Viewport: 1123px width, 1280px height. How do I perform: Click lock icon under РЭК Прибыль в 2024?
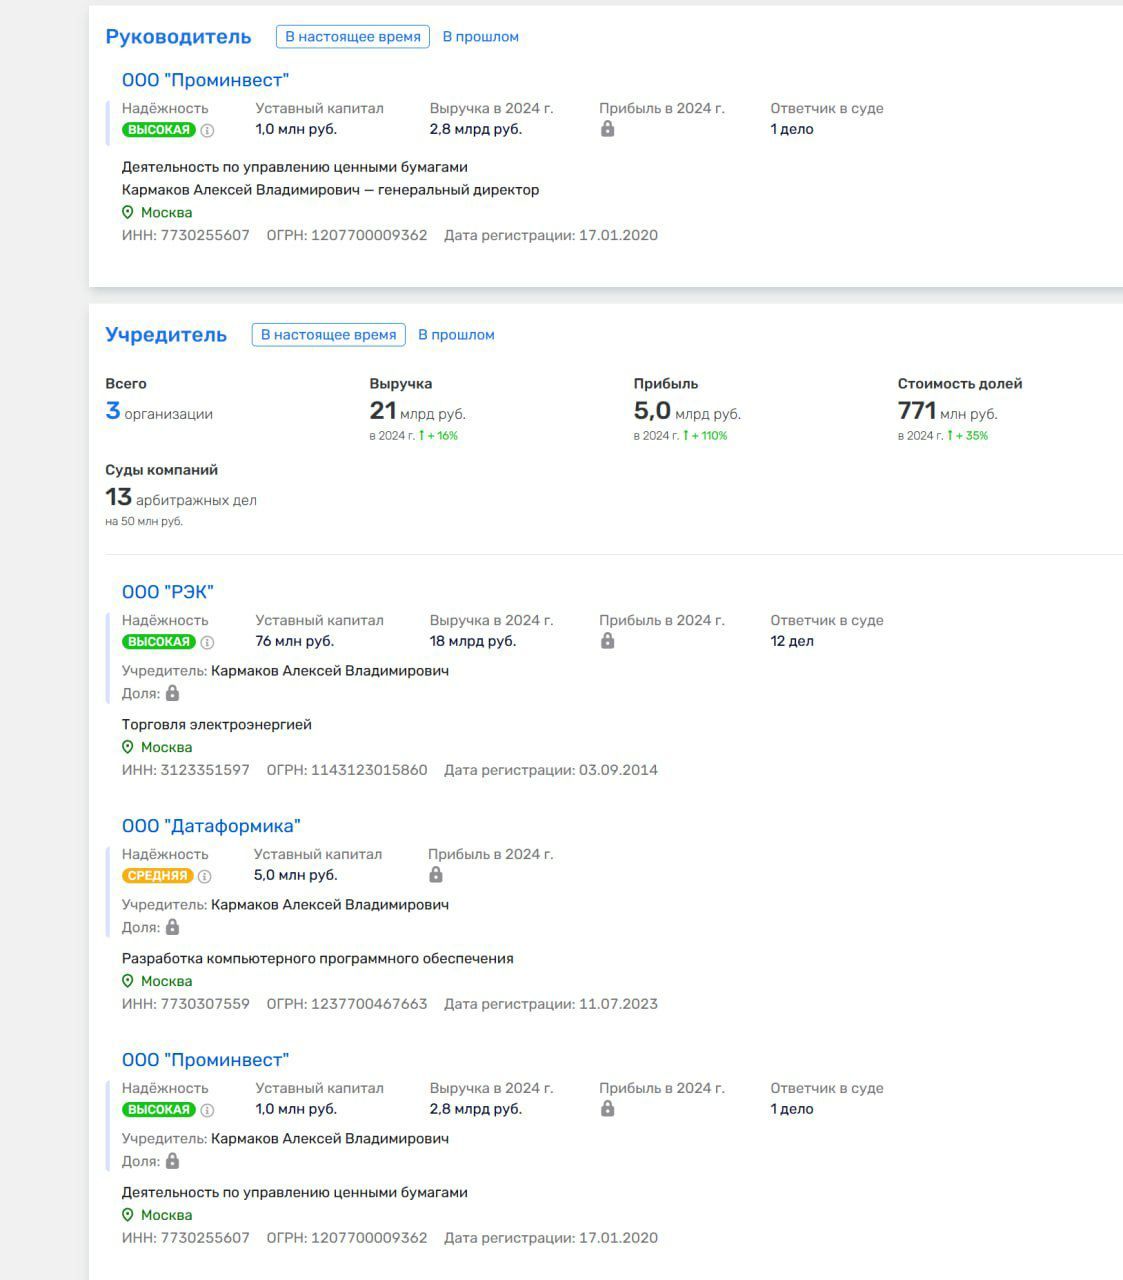[607, 641]
